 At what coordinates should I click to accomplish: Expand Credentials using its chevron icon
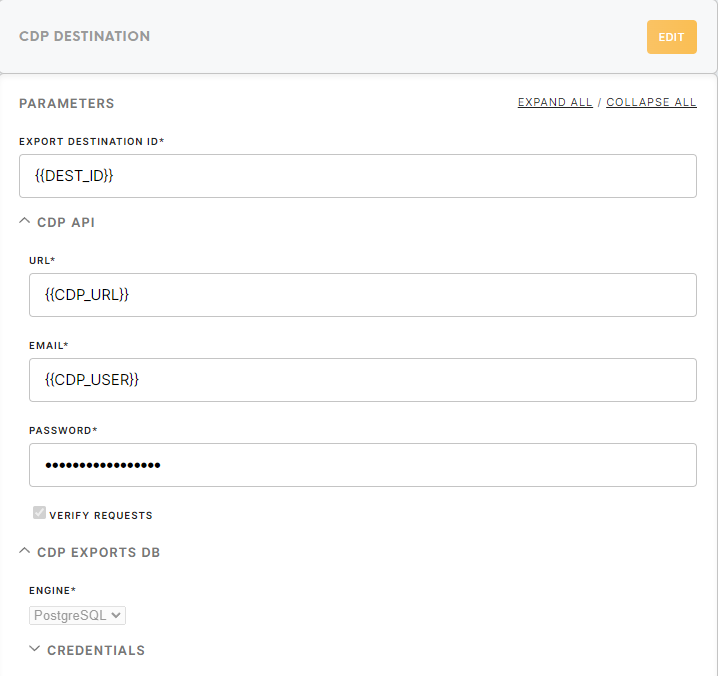(34, 649)
